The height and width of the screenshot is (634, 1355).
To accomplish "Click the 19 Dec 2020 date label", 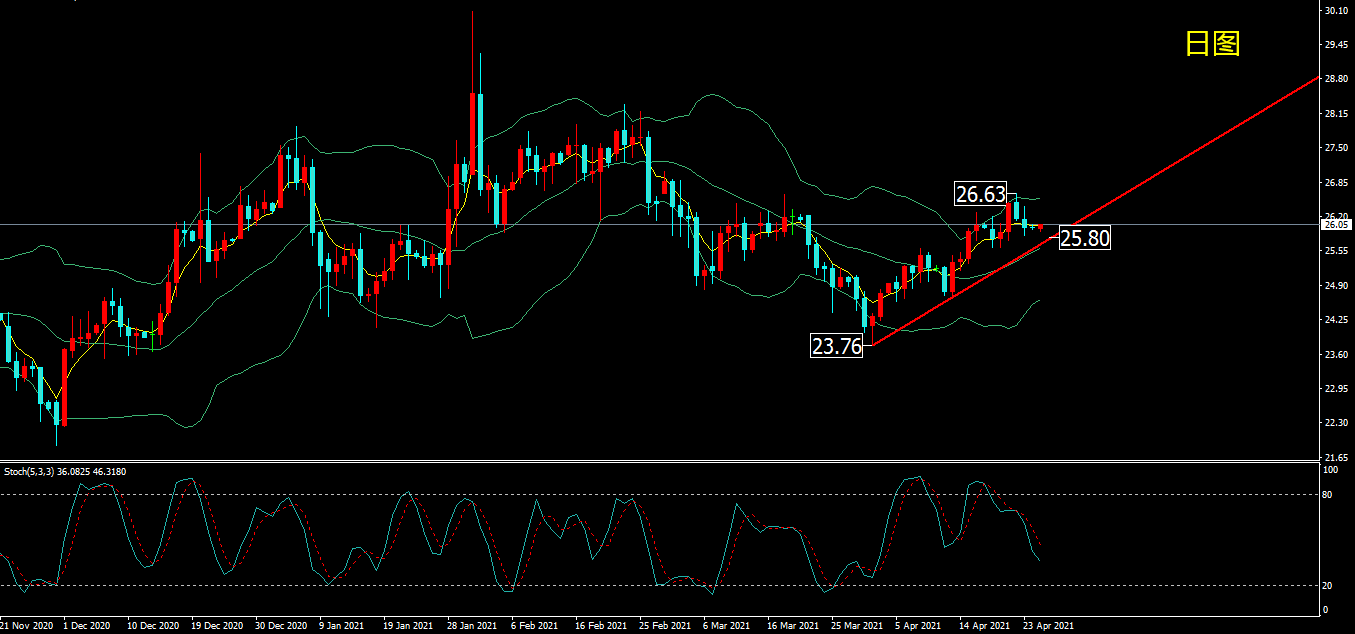I will (x=216, y=626).
